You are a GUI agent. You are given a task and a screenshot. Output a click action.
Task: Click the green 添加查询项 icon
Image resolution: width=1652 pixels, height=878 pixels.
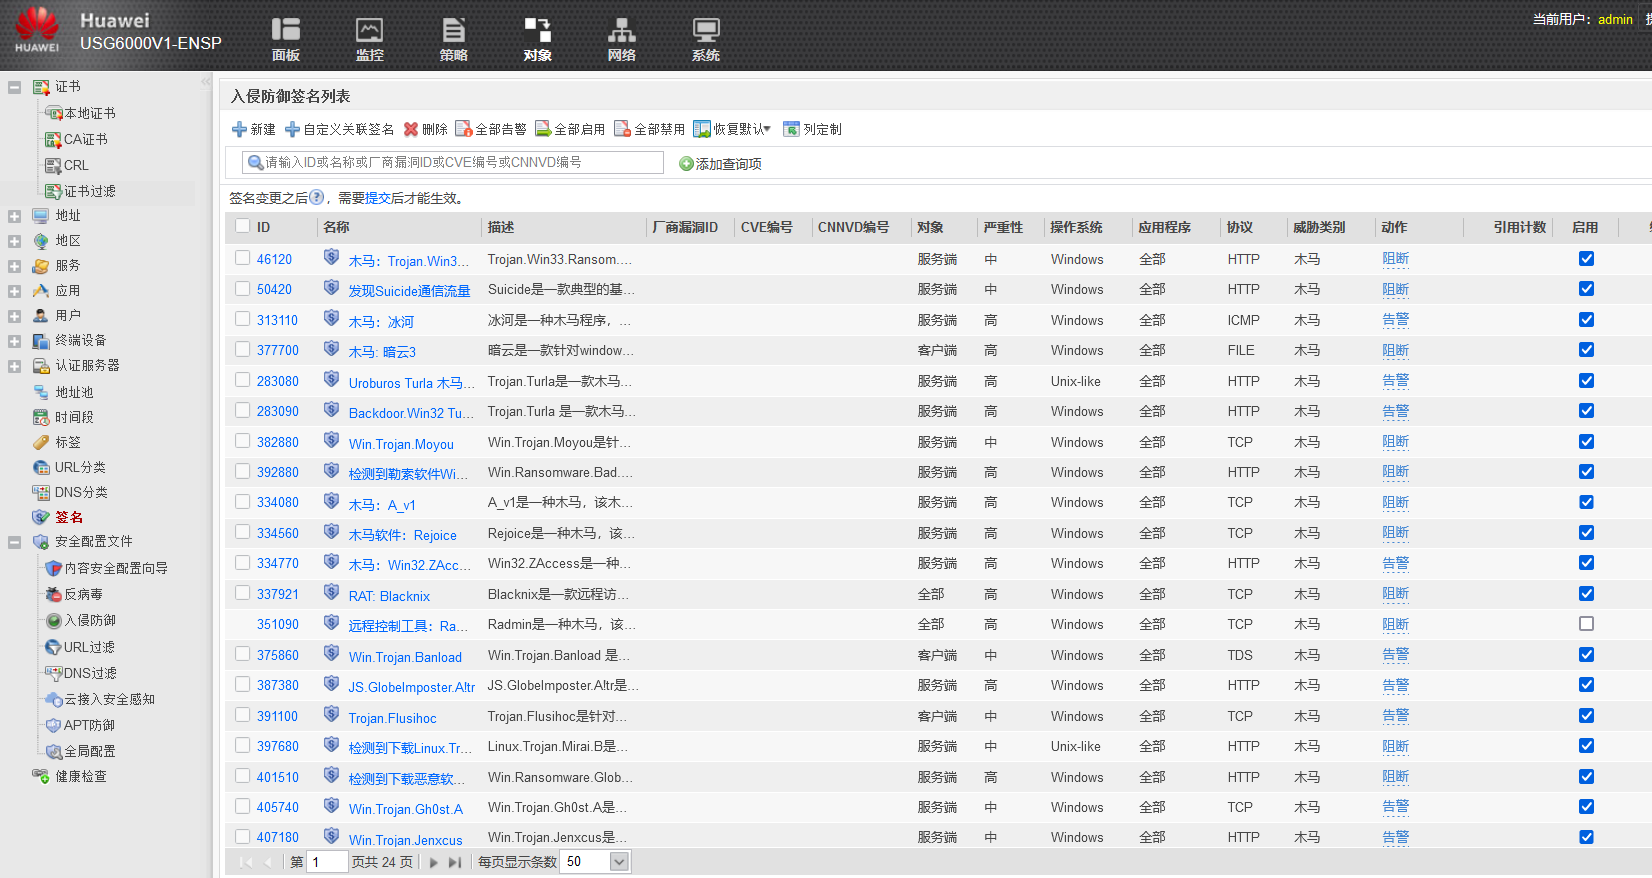click(x=686, y=164)
